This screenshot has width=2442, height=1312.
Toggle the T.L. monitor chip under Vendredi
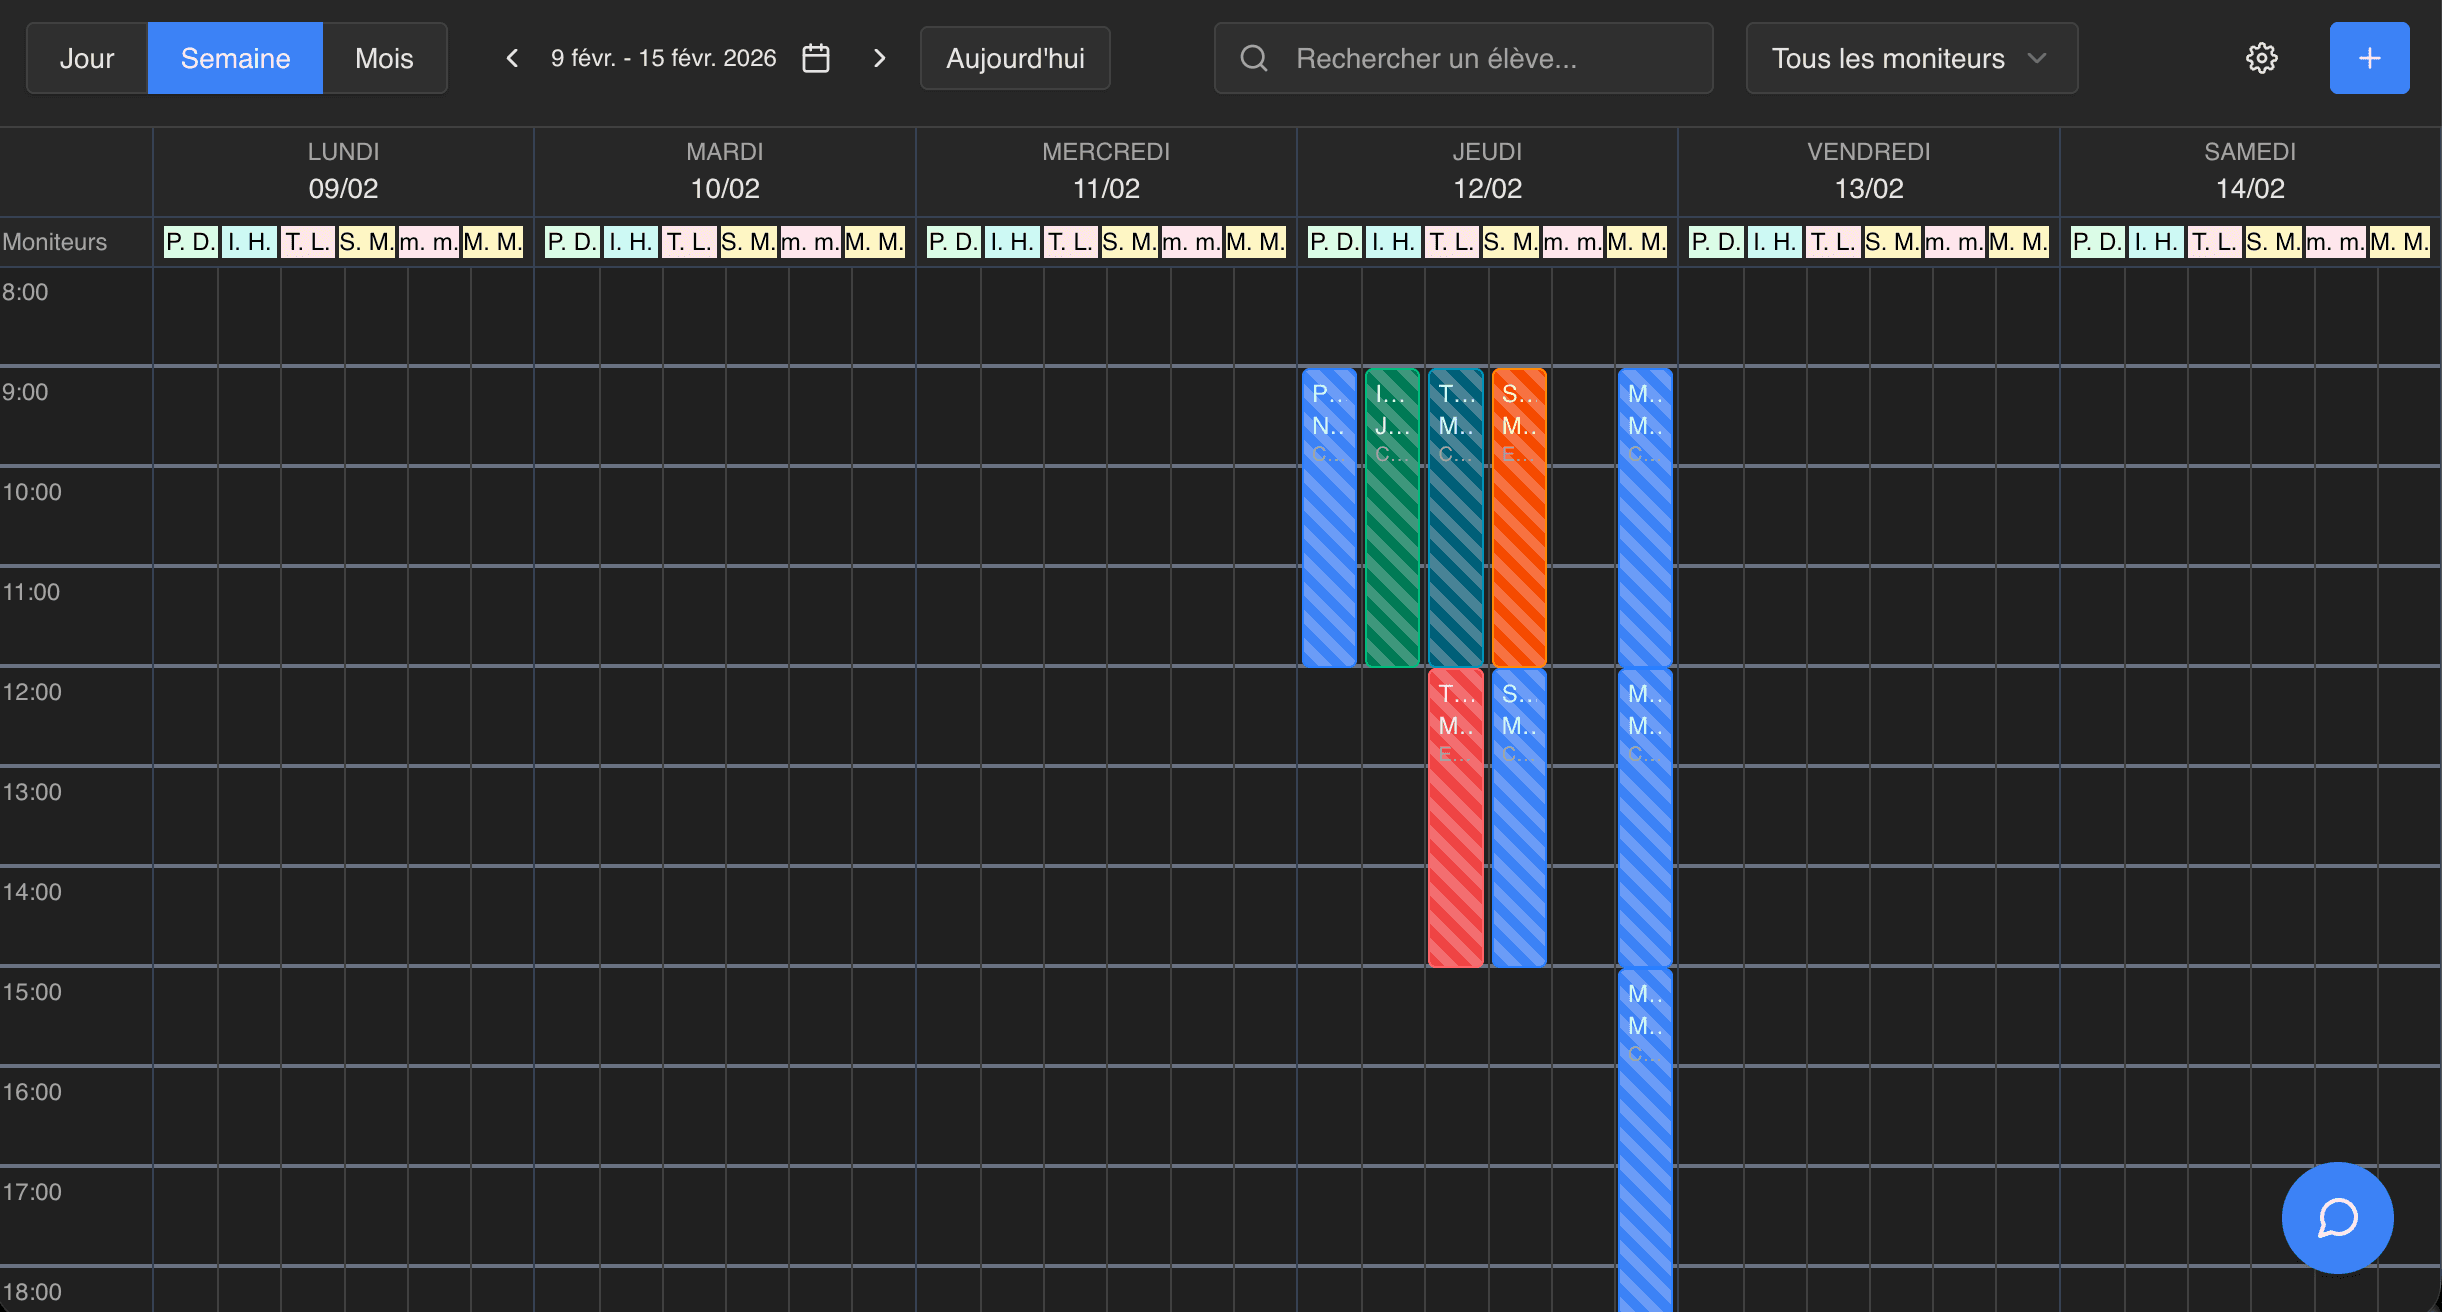click(x=1834, y=241)
